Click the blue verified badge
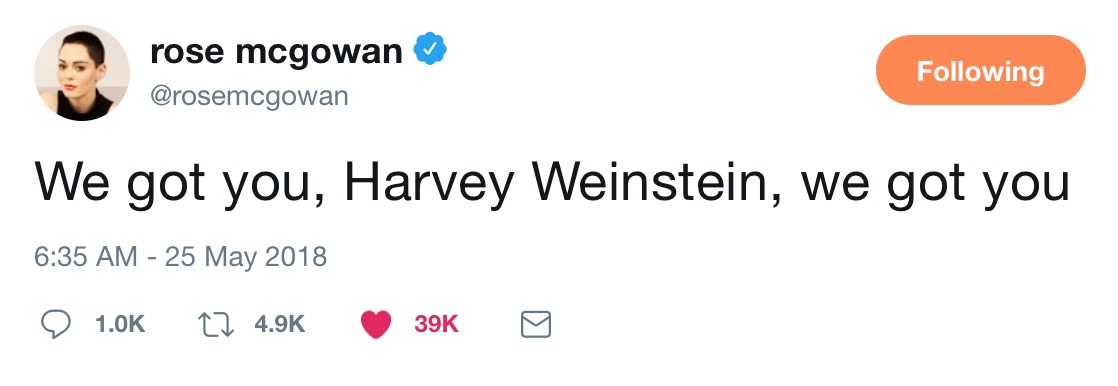 430,51
